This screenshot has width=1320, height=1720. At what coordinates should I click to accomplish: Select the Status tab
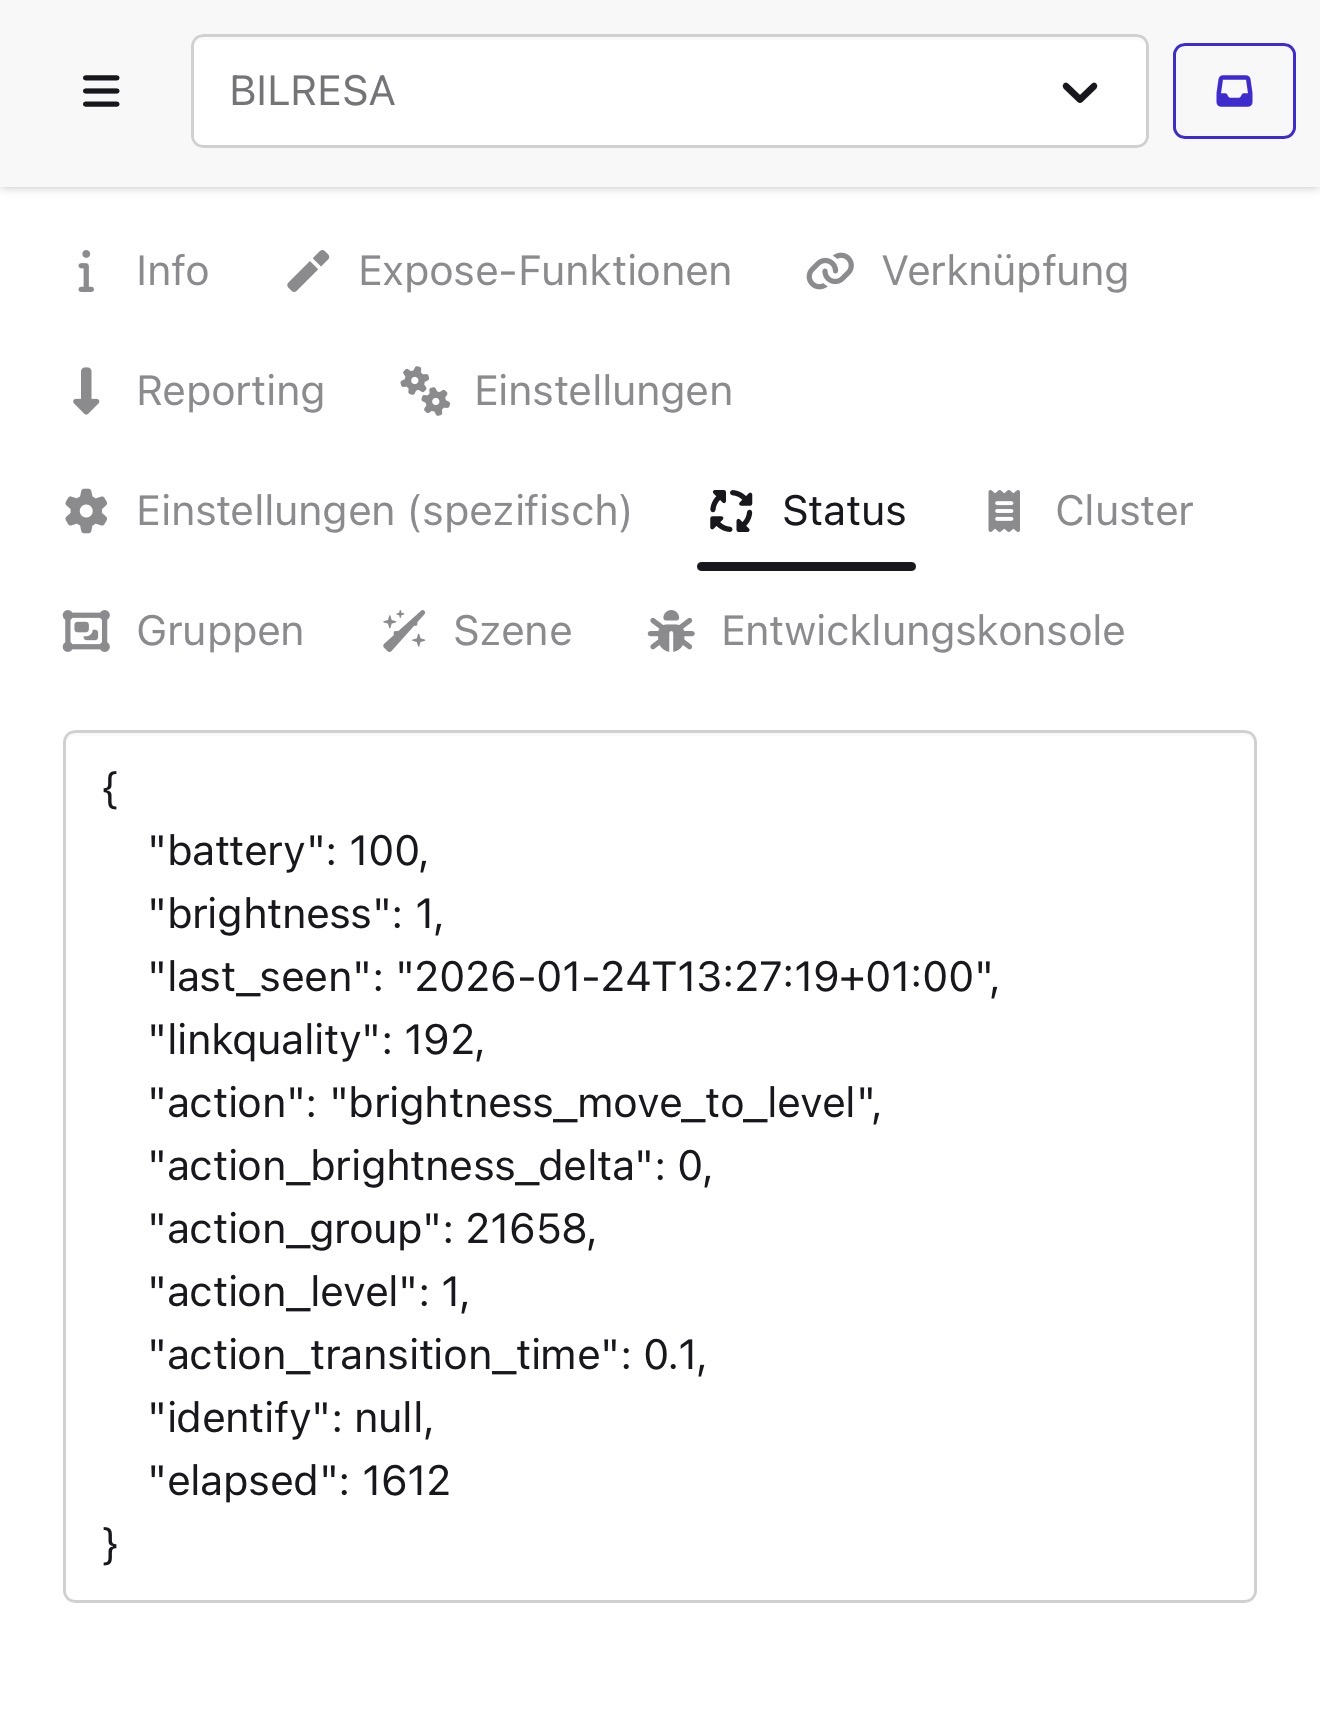[x=843, y=511]
